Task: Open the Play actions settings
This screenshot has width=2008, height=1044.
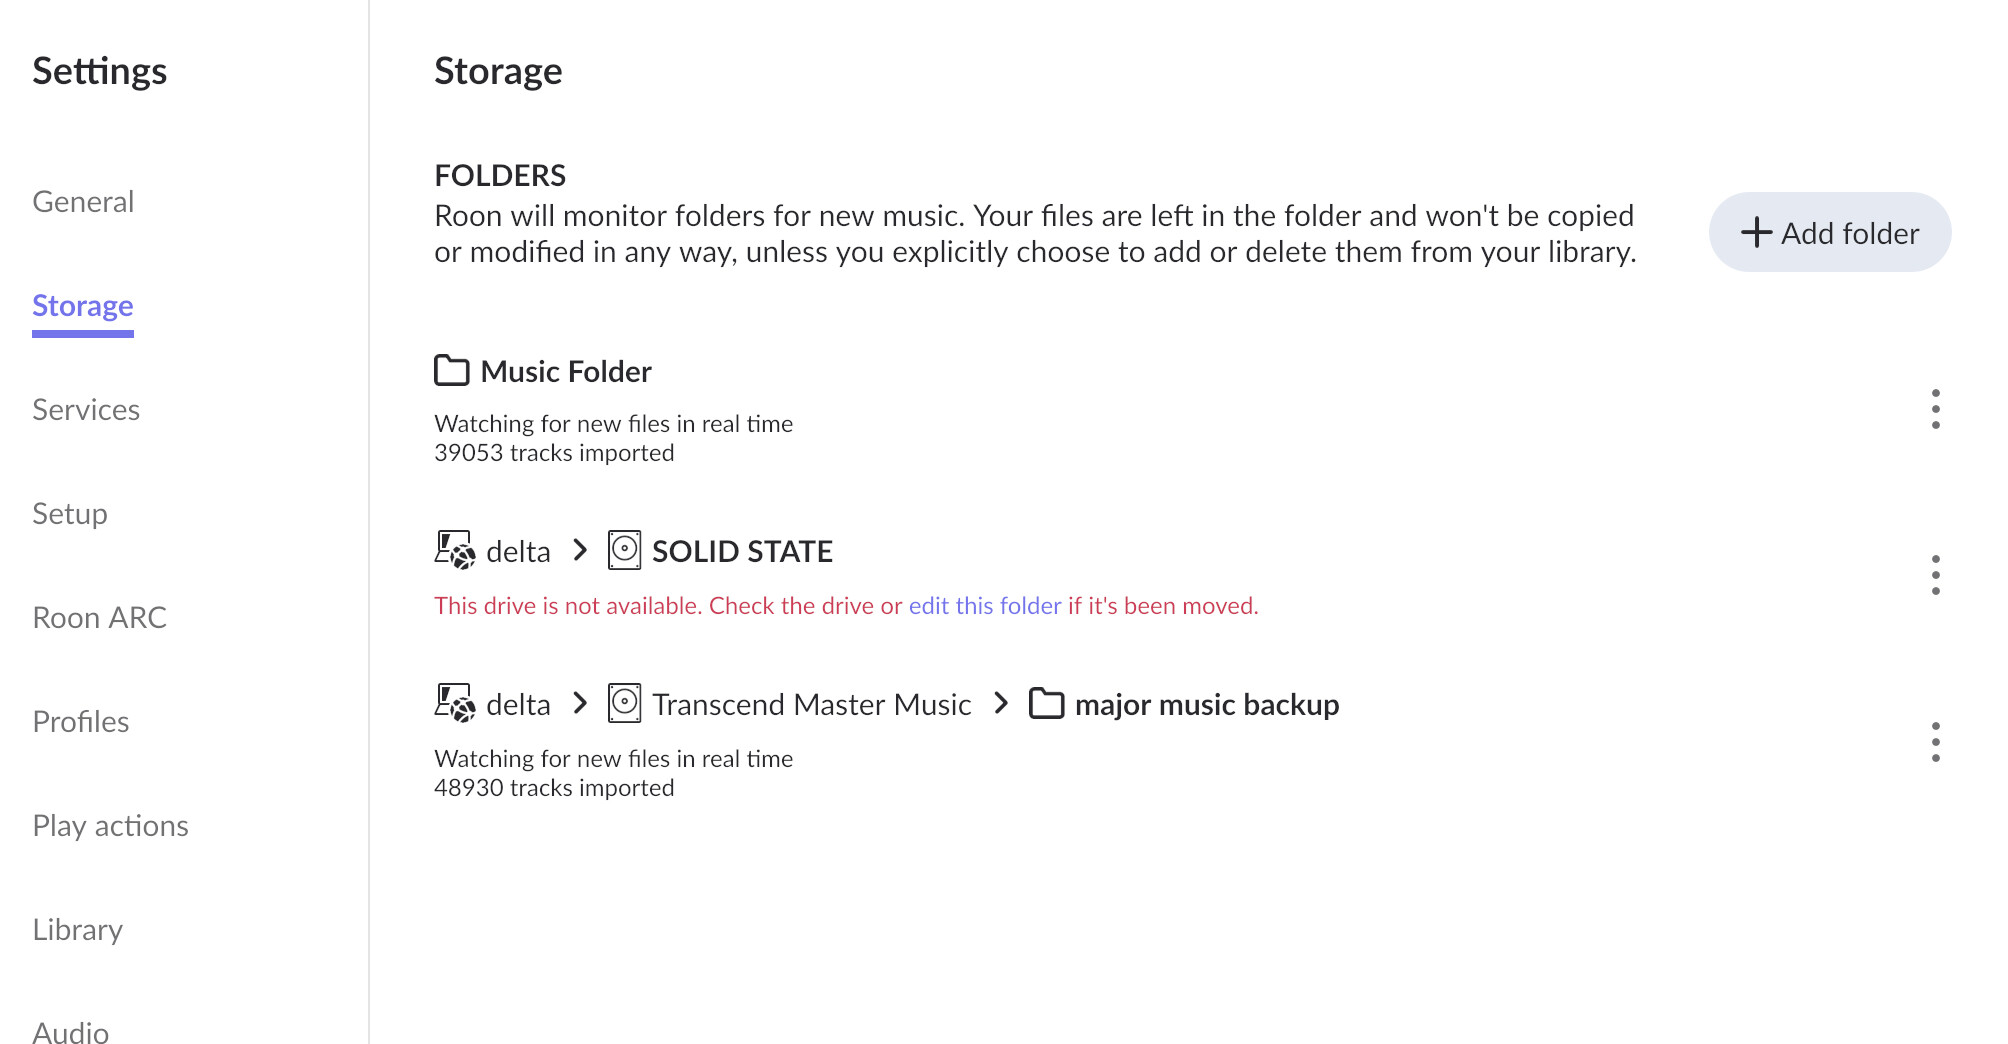Action: coord(110,826)
